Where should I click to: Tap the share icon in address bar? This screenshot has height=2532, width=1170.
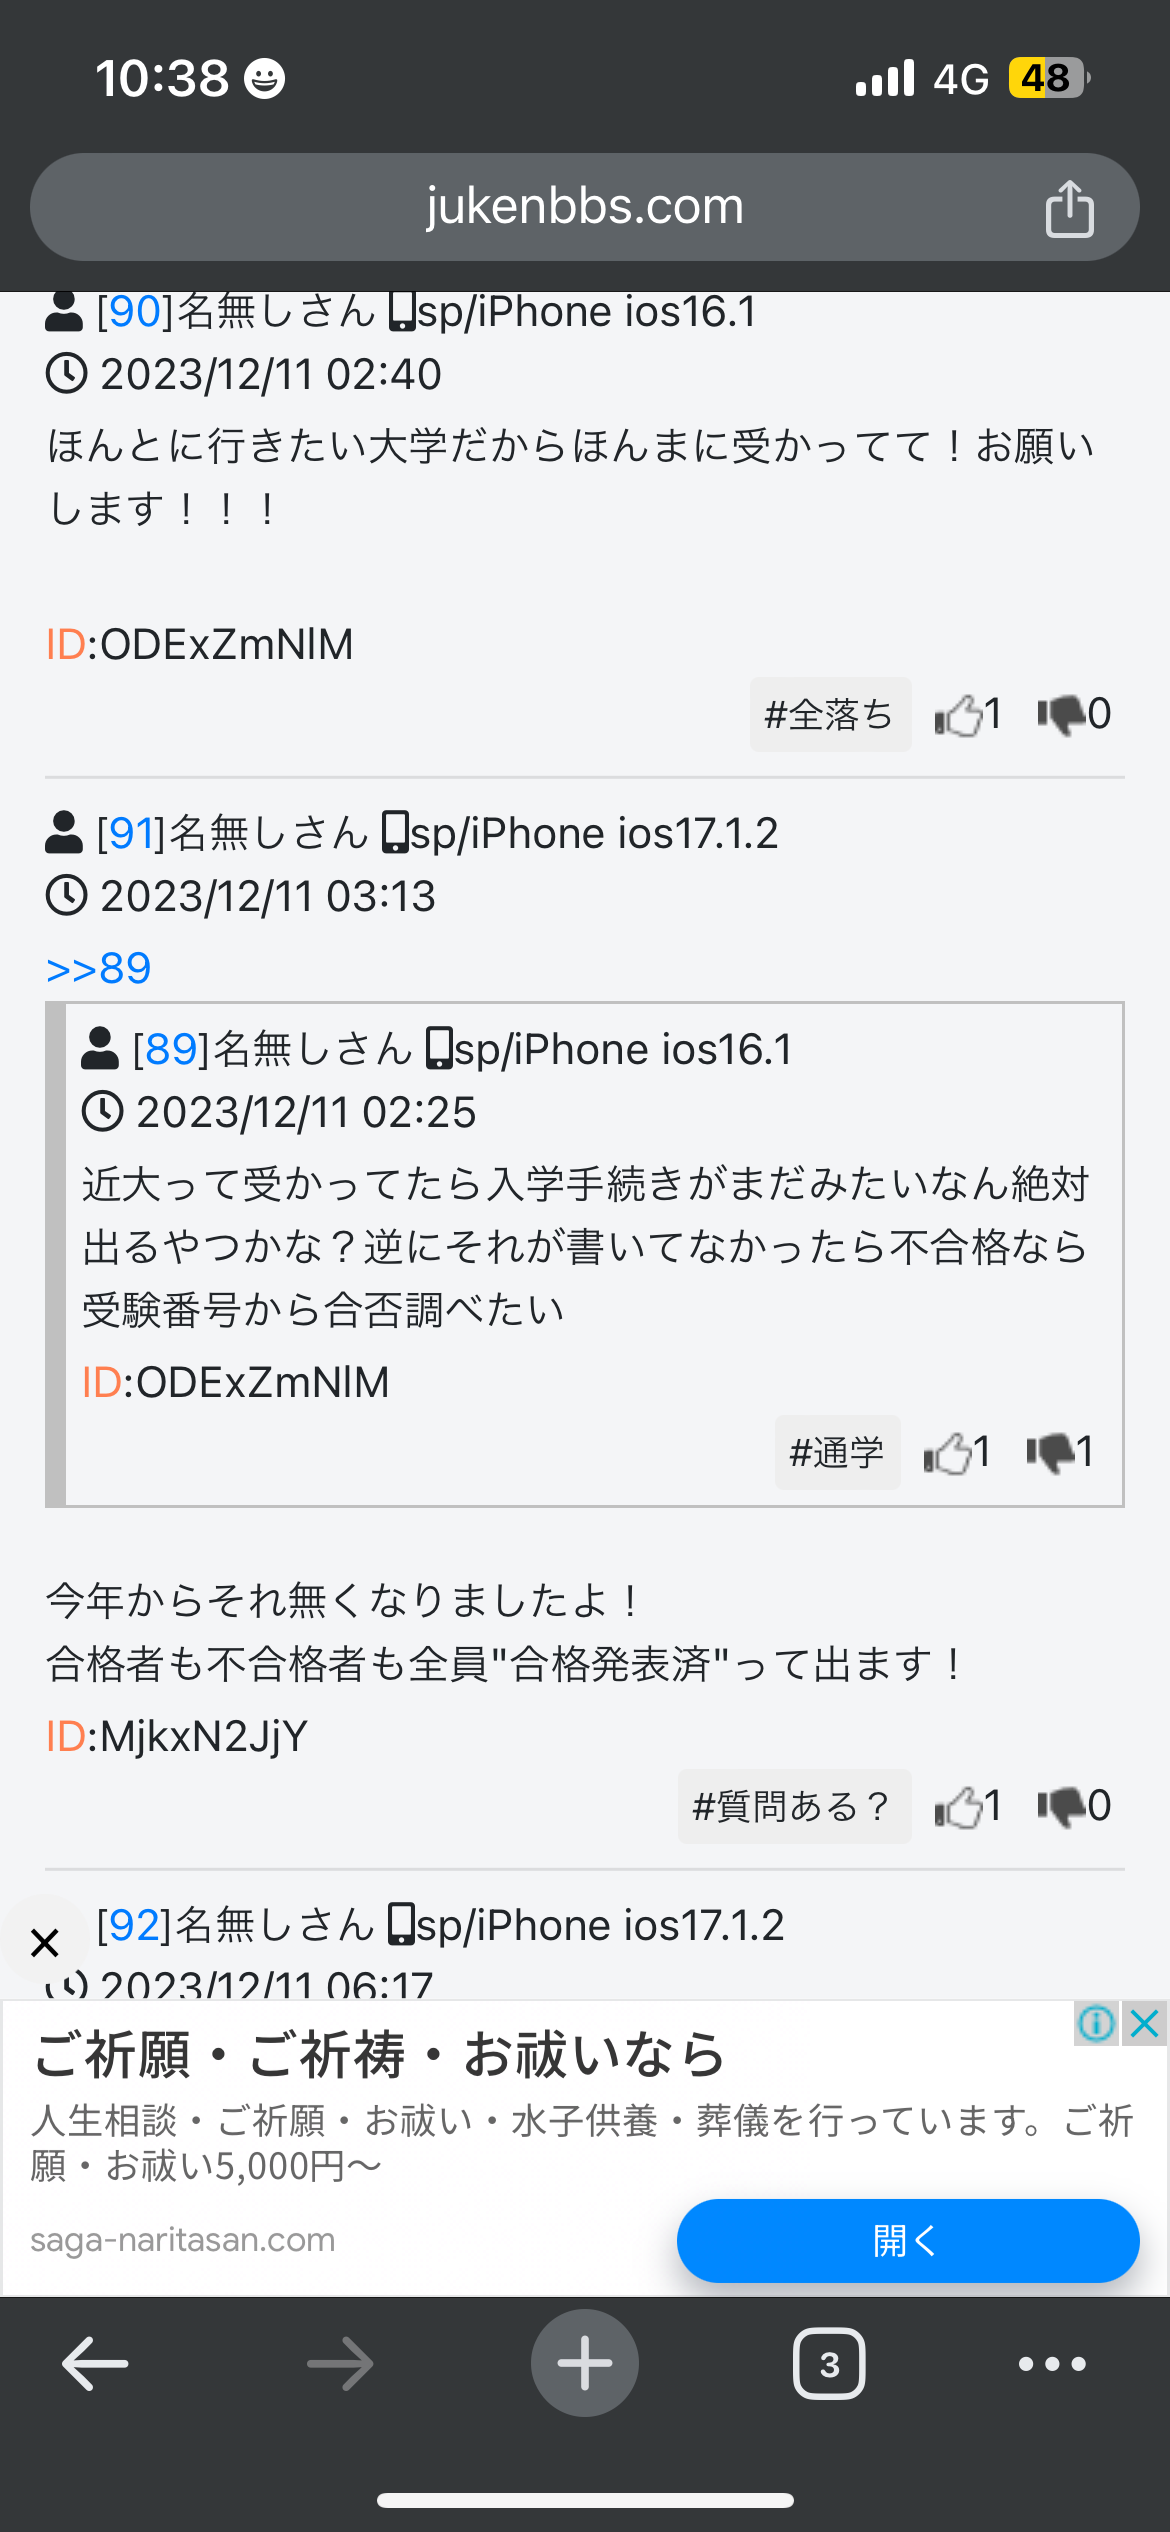point(1069,208)
